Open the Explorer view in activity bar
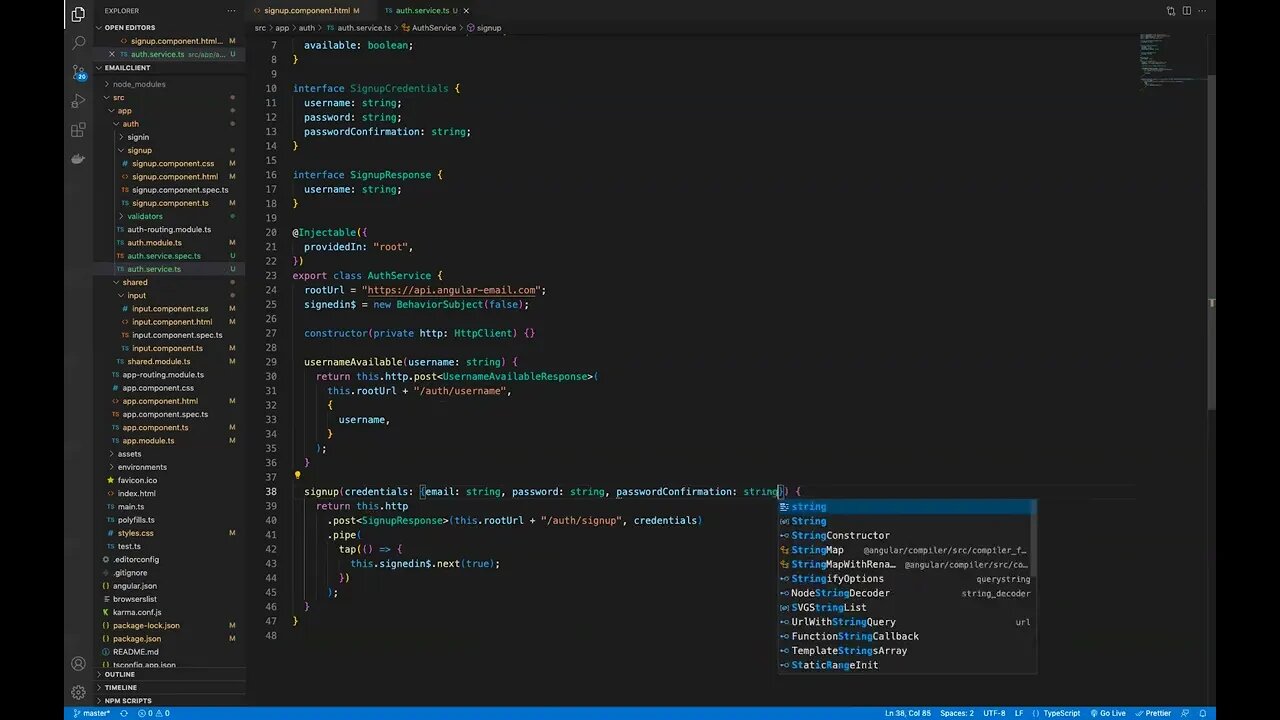 [78, 14]
